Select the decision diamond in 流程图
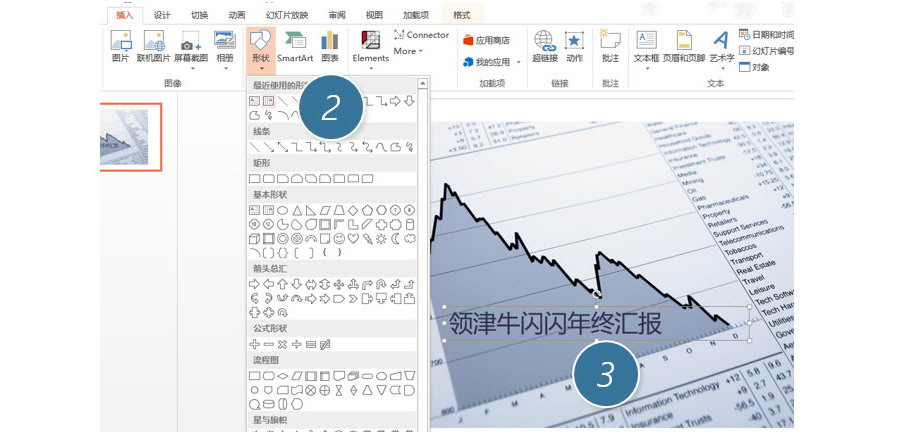Image resolution: width=900 pixels, height=432 pixels. click(282, 376)
